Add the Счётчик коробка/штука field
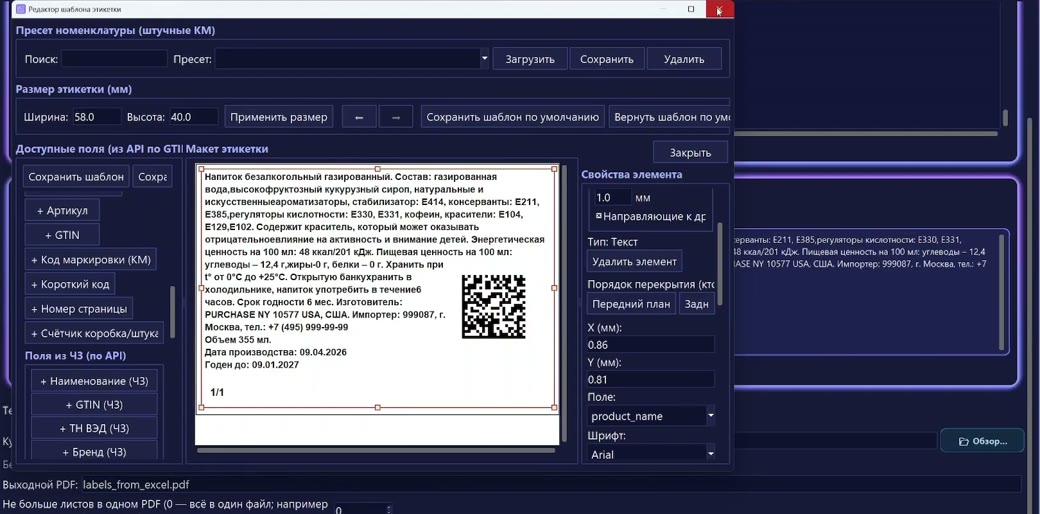Viewport: 1040px width, 514px height. [x=94, y=333]
